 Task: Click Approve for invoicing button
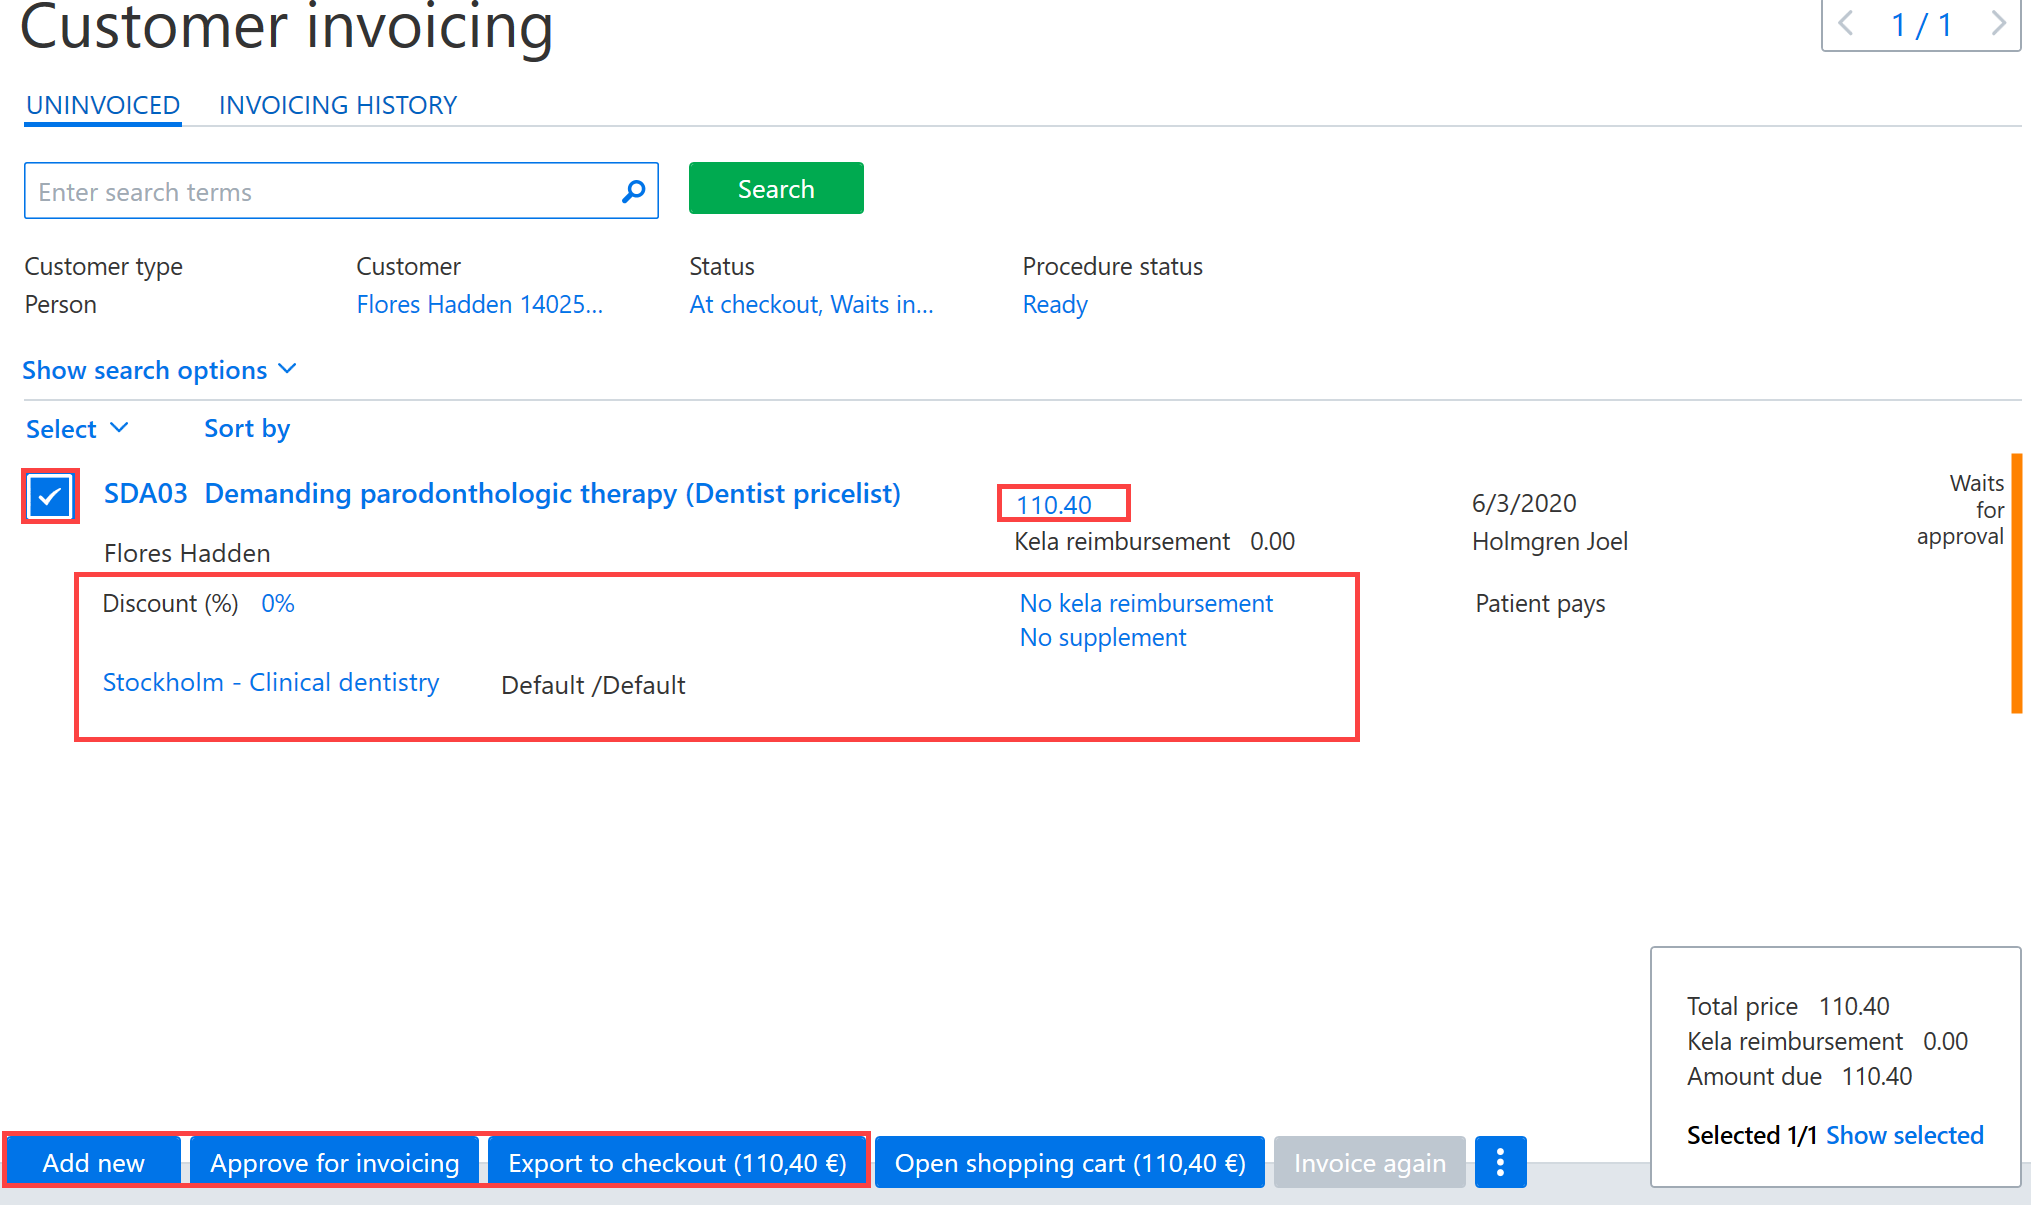click(x=335, y=1162)
